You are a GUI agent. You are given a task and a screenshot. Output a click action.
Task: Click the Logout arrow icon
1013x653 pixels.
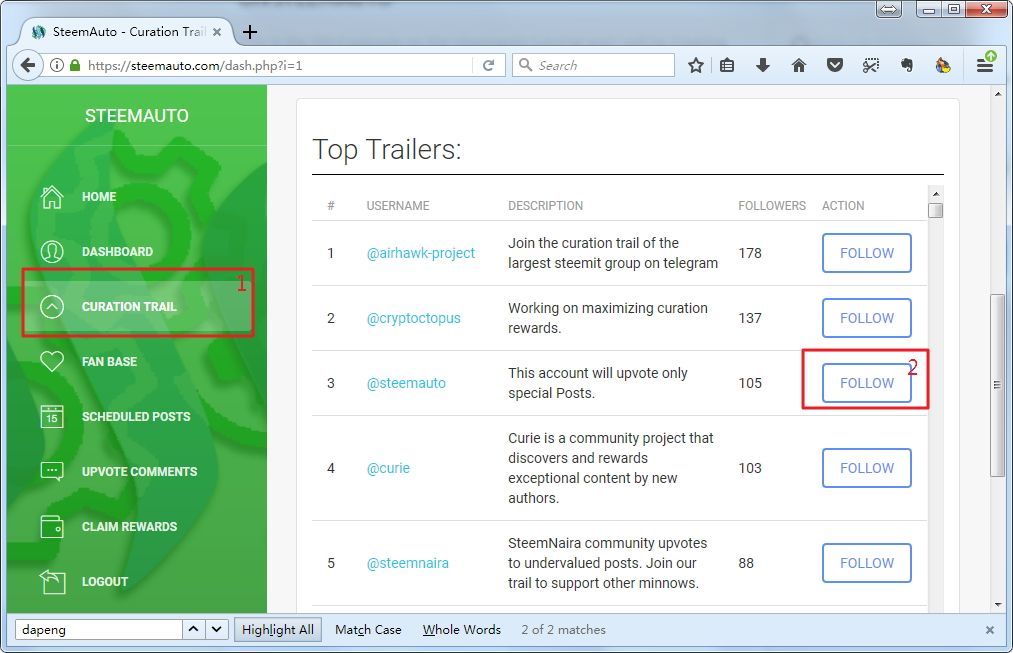pos(52,581)
